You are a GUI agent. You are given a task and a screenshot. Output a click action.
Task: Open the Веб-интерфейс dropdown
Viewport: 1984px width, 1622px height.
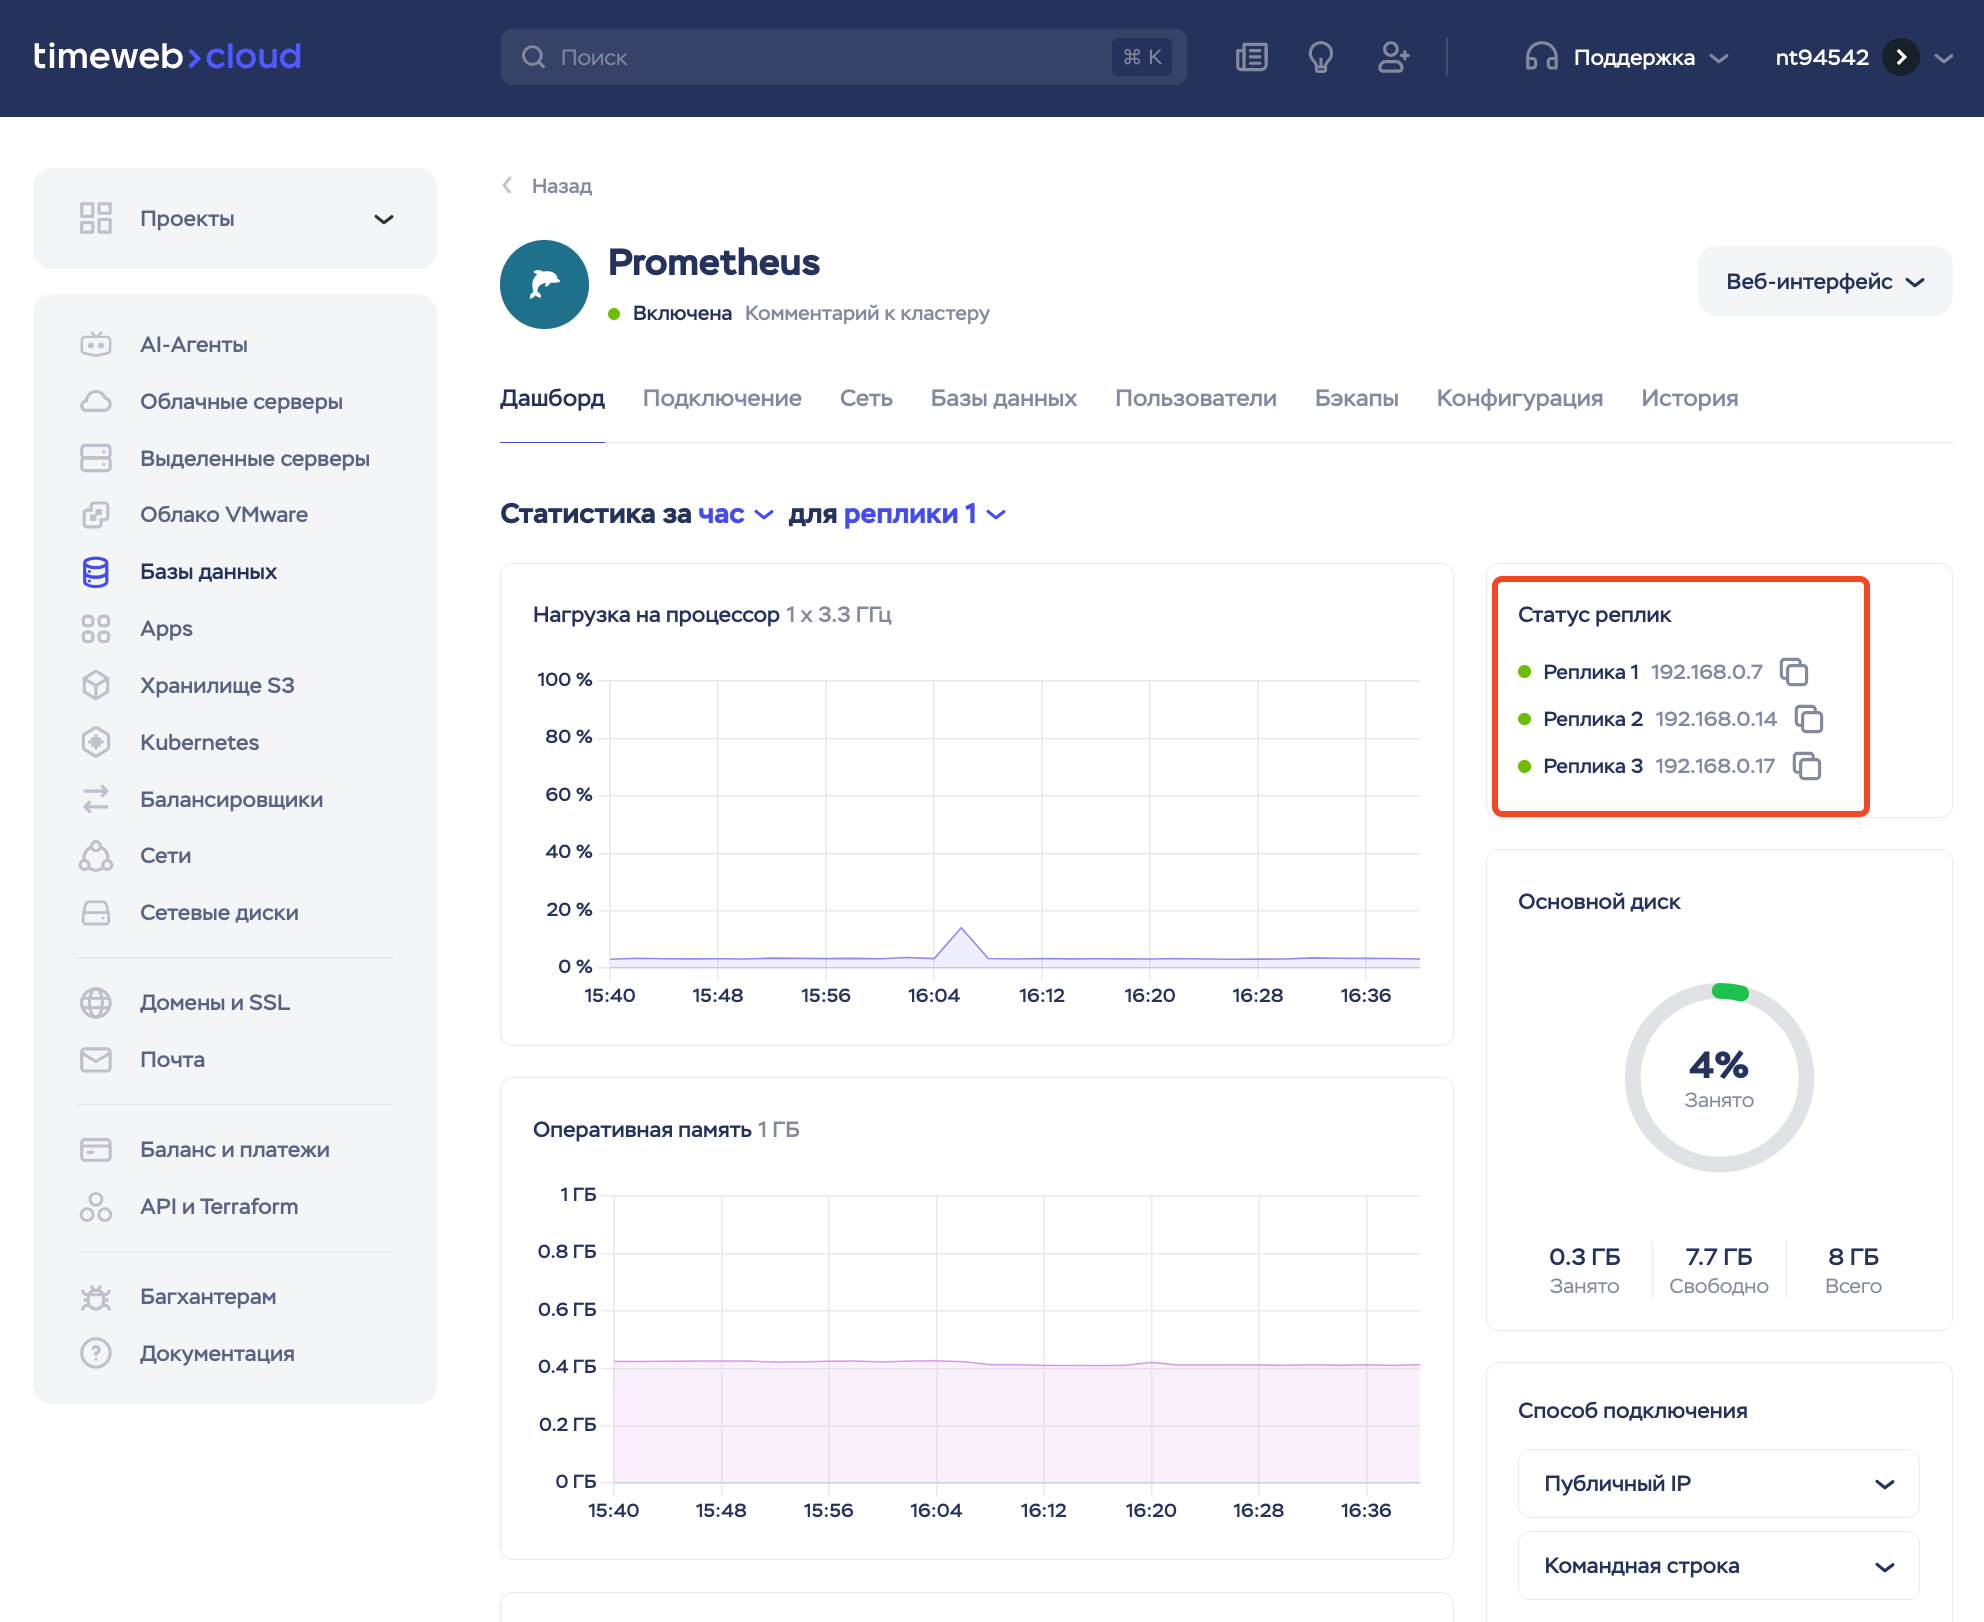(1824, 282)
